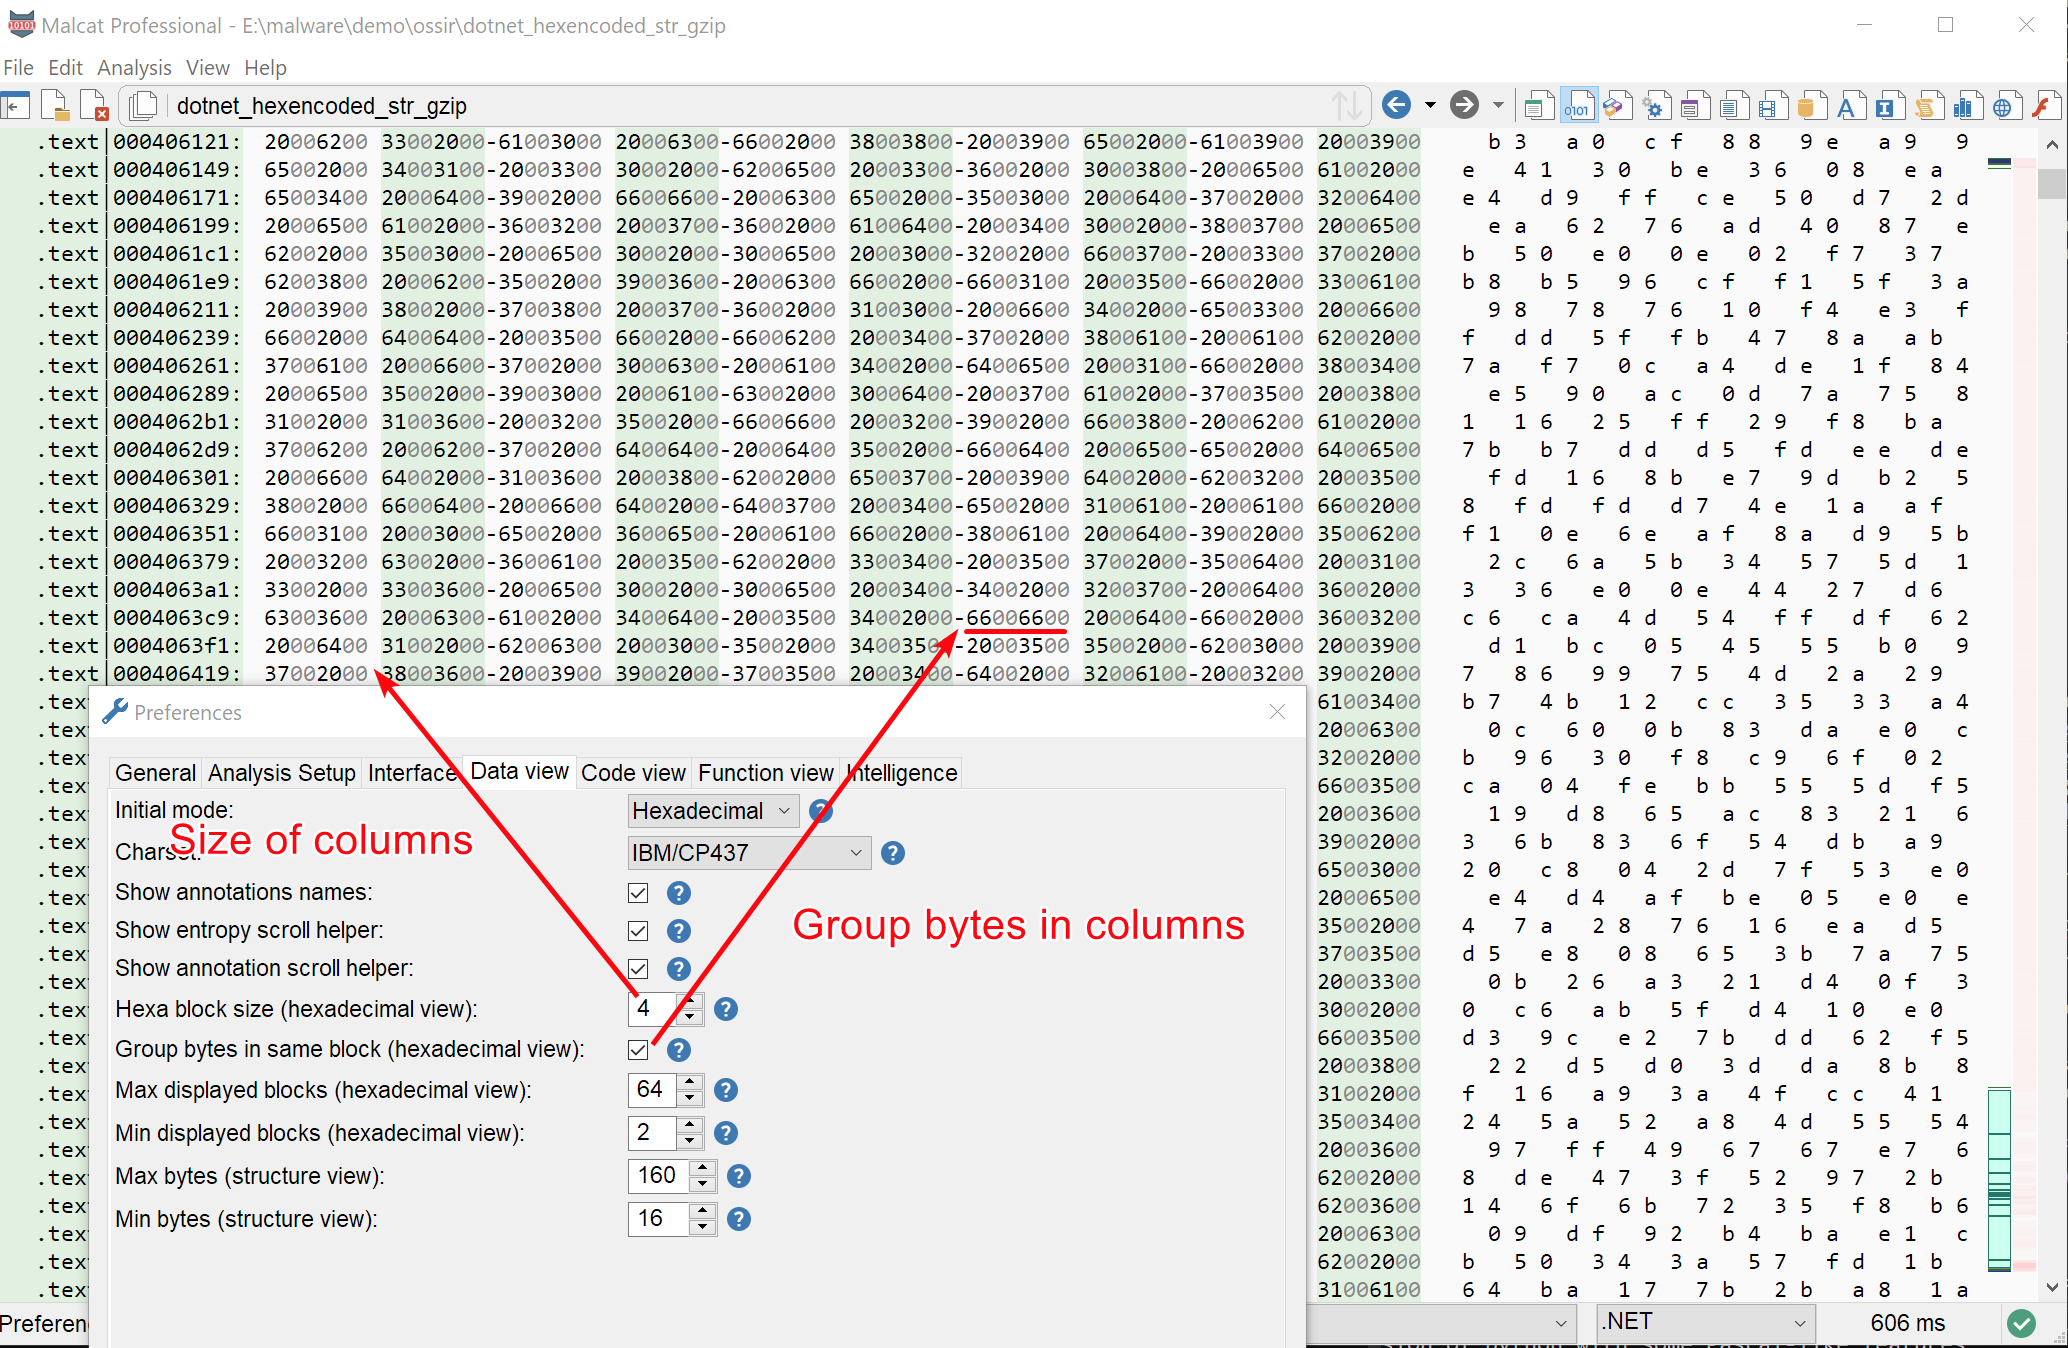Click the green checkmark status icon

[x=2021, y=1323]
